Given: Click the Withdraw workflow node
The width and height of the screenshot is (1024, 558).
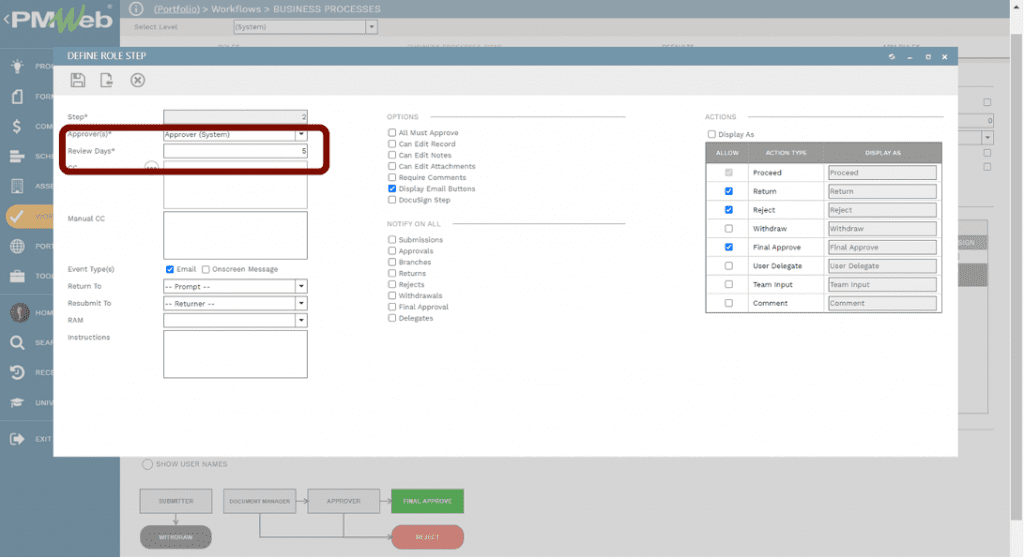Looking at the screenshot, I should [x=176, y=537].
